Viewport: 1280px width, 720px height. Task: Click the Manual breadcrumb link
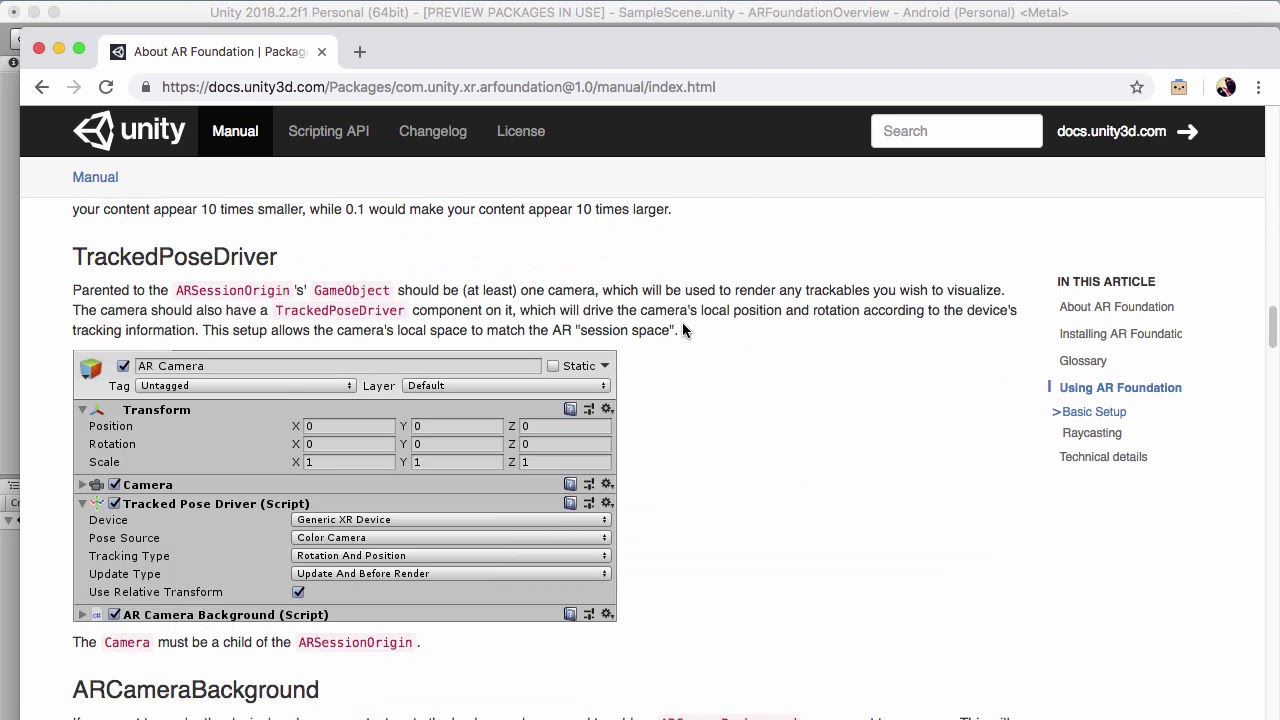point(95,177)
